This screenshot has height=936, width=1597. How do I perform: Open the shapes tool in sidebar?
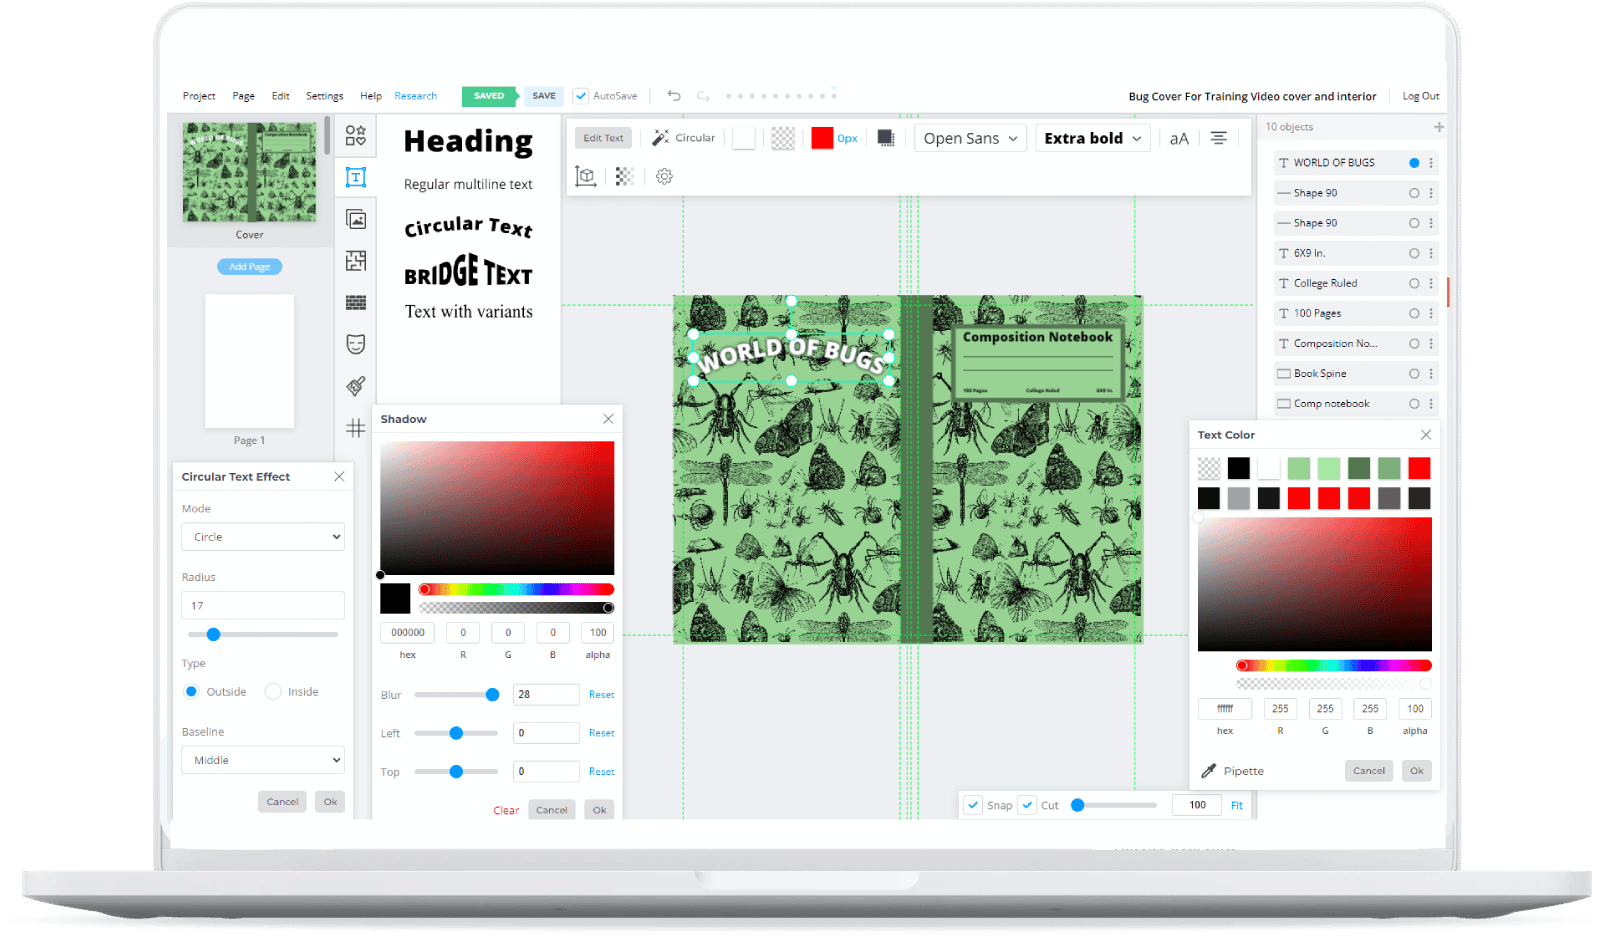(356, 135)
